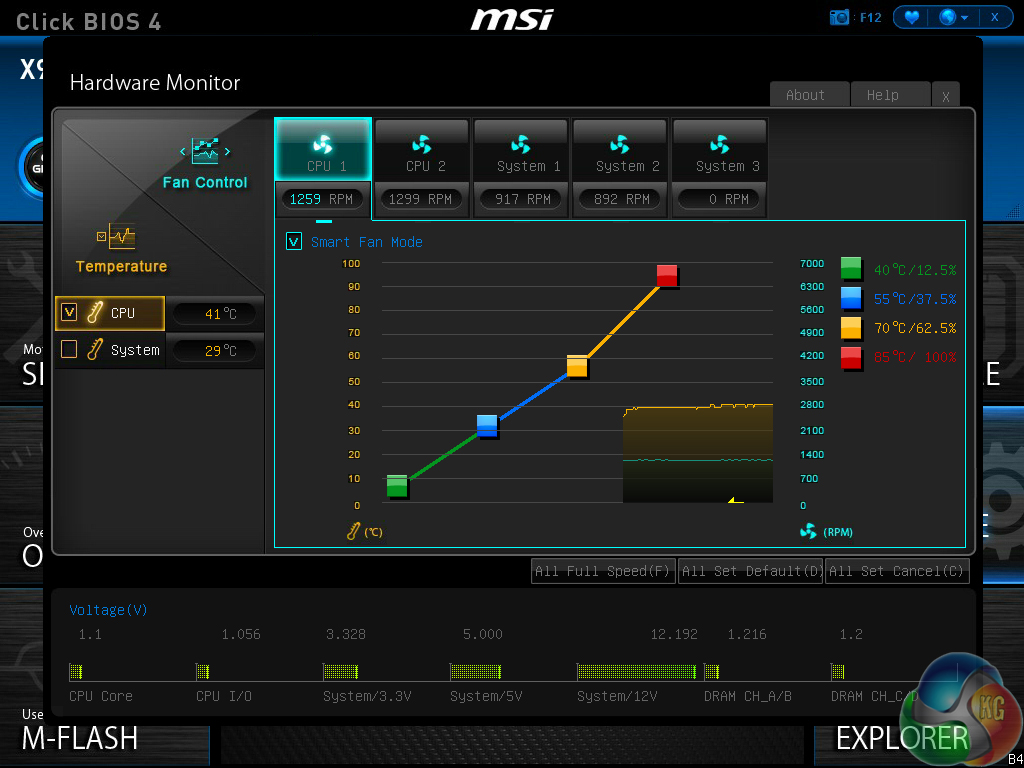
Task: Check the System temperature checkbox
Action: [69, 349]
